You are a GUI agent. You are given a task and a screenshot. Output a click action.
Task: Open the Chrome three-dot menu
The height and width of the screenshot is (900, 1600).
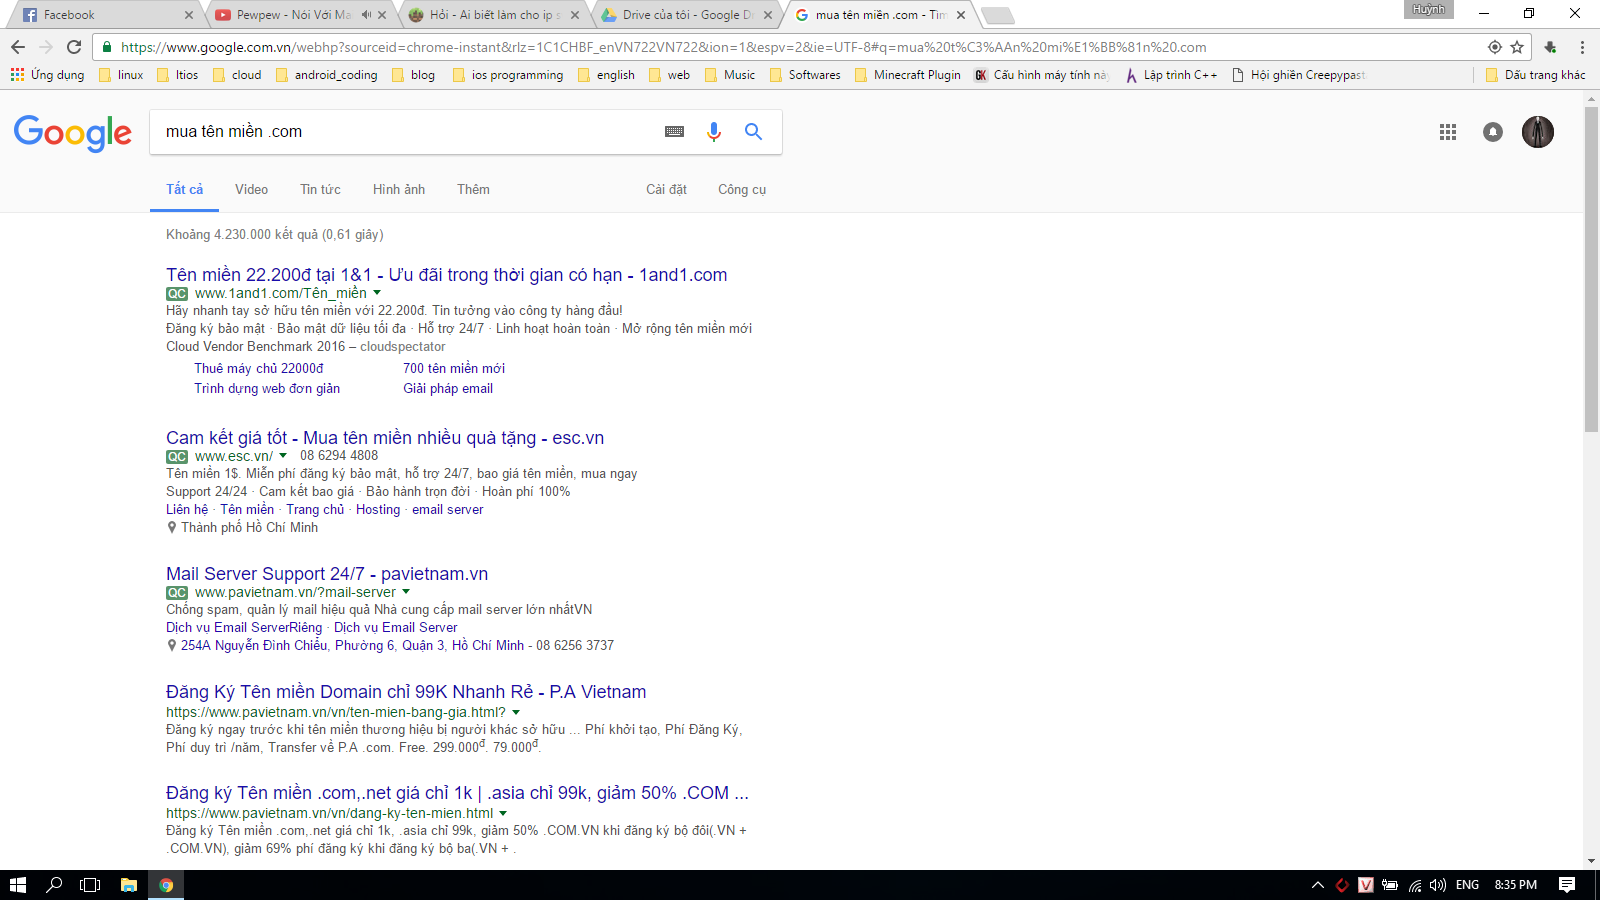pos(1582,47)
